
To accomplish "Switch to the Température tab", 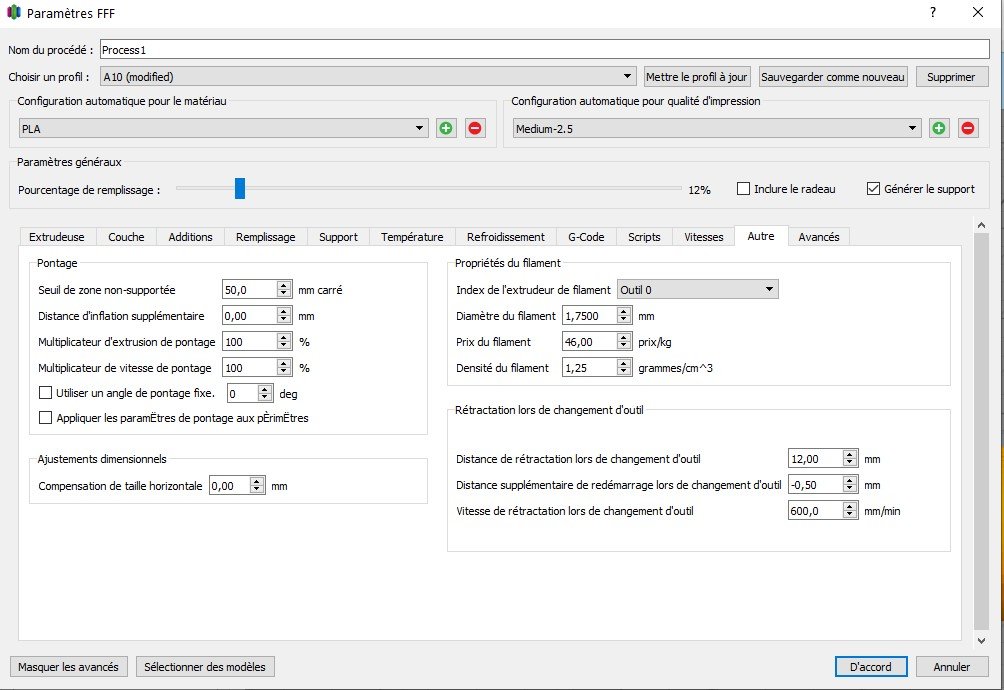I will coord(412,237).
